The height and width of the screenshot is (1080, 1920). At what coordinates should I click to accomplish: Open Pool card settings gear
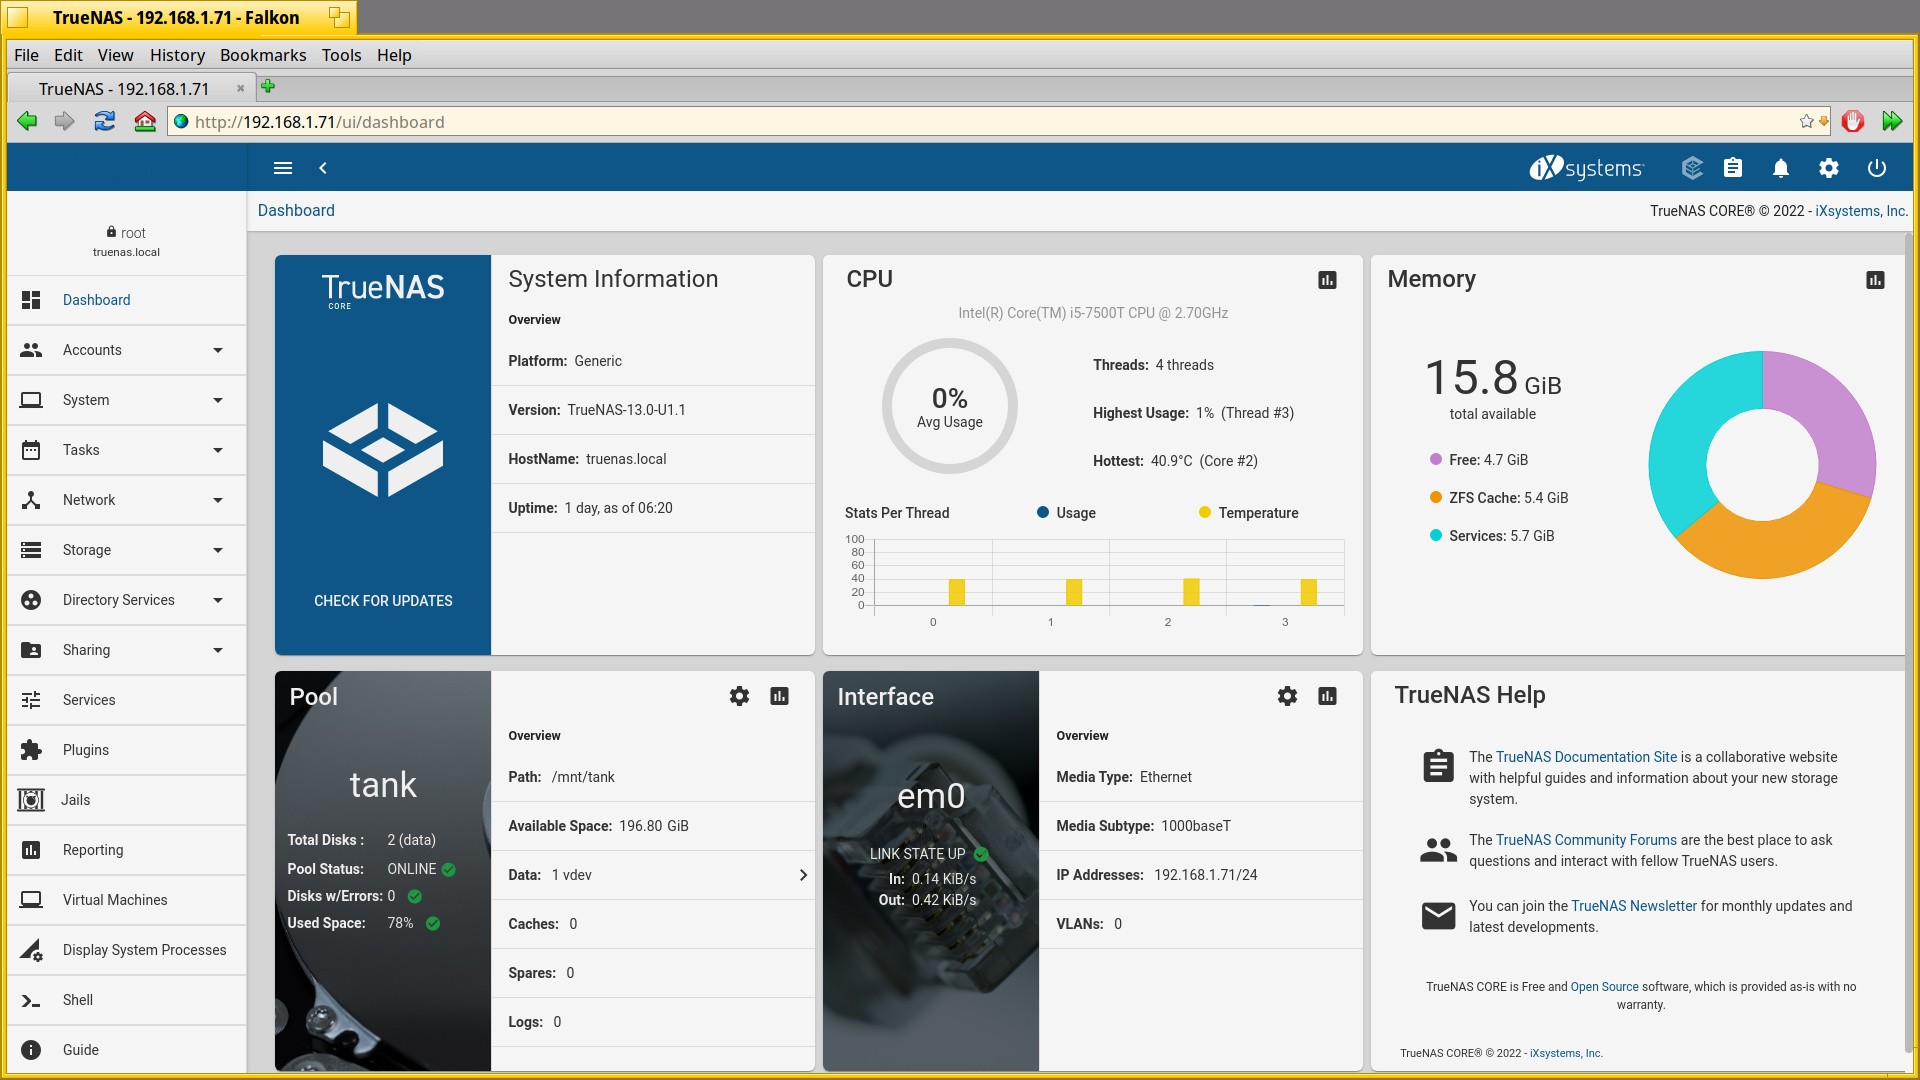pos(739,696)
